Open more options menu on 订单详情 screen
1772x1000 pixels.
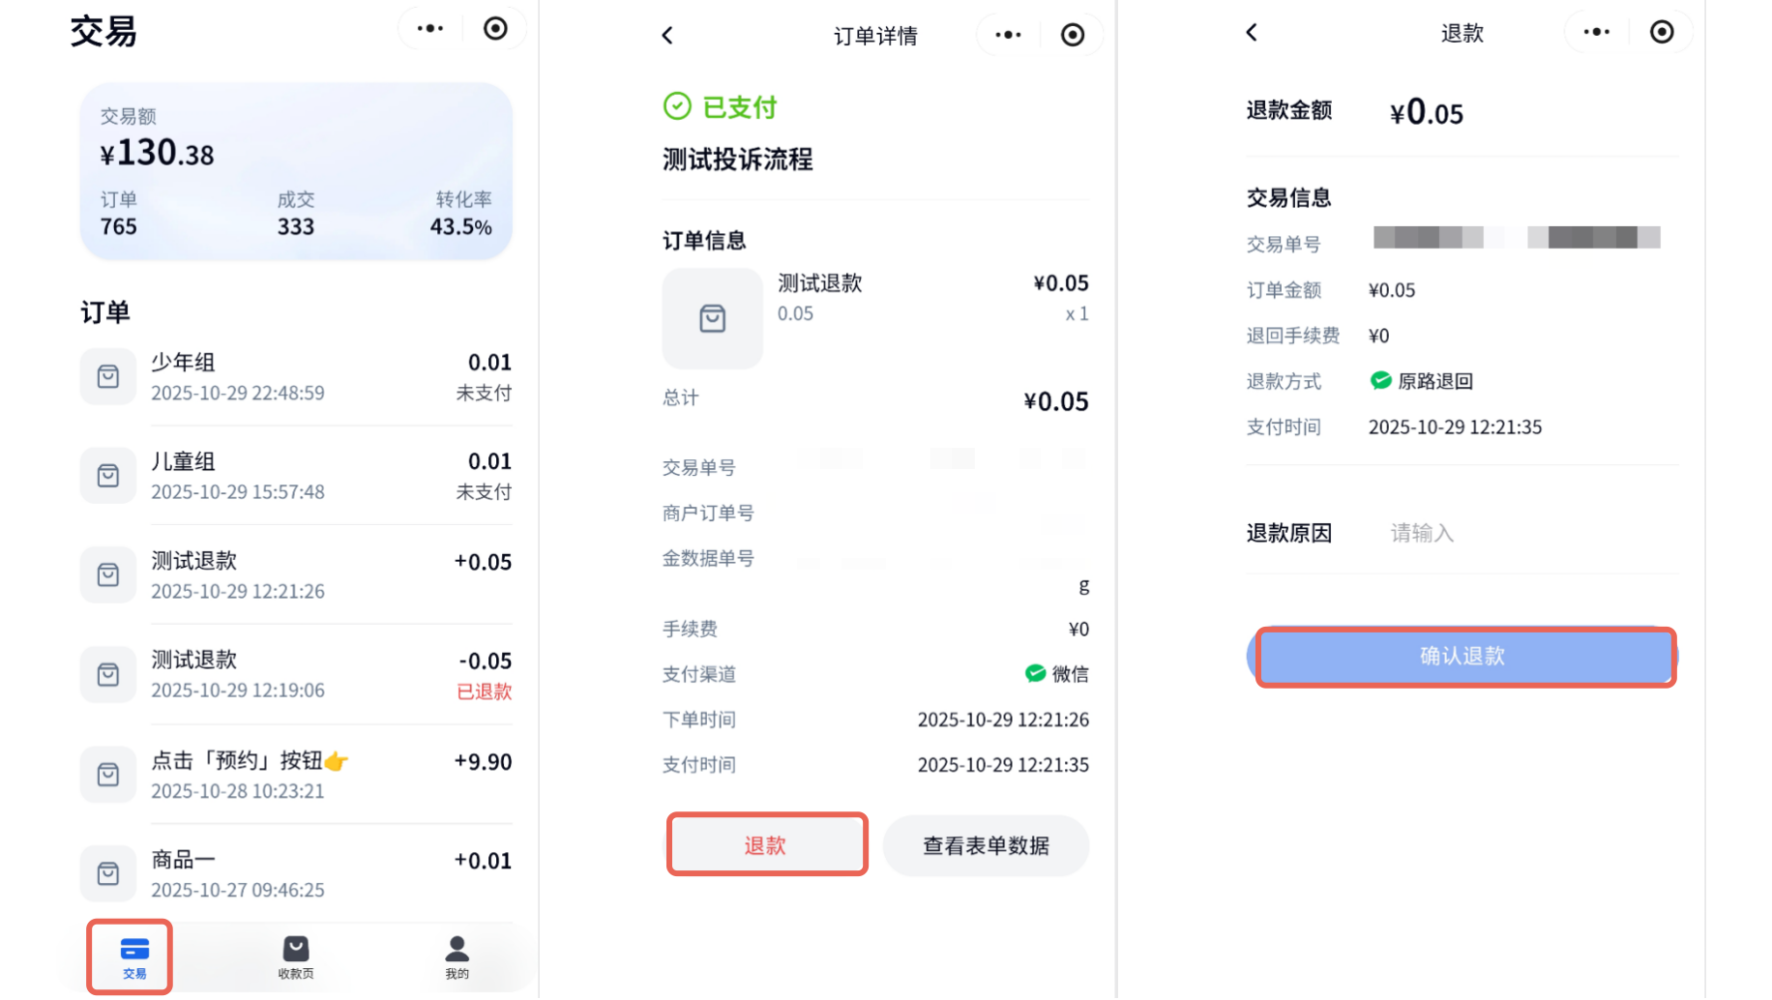[x=1008, y=36]
